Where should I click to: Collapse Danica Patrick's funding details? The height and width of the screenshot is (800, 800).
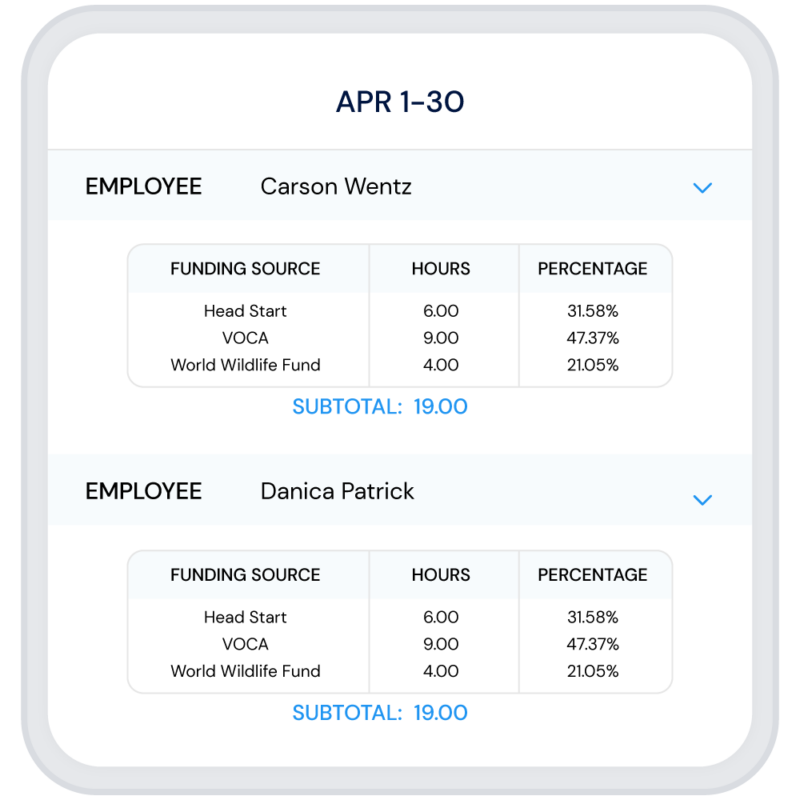(x=703, y=498)
